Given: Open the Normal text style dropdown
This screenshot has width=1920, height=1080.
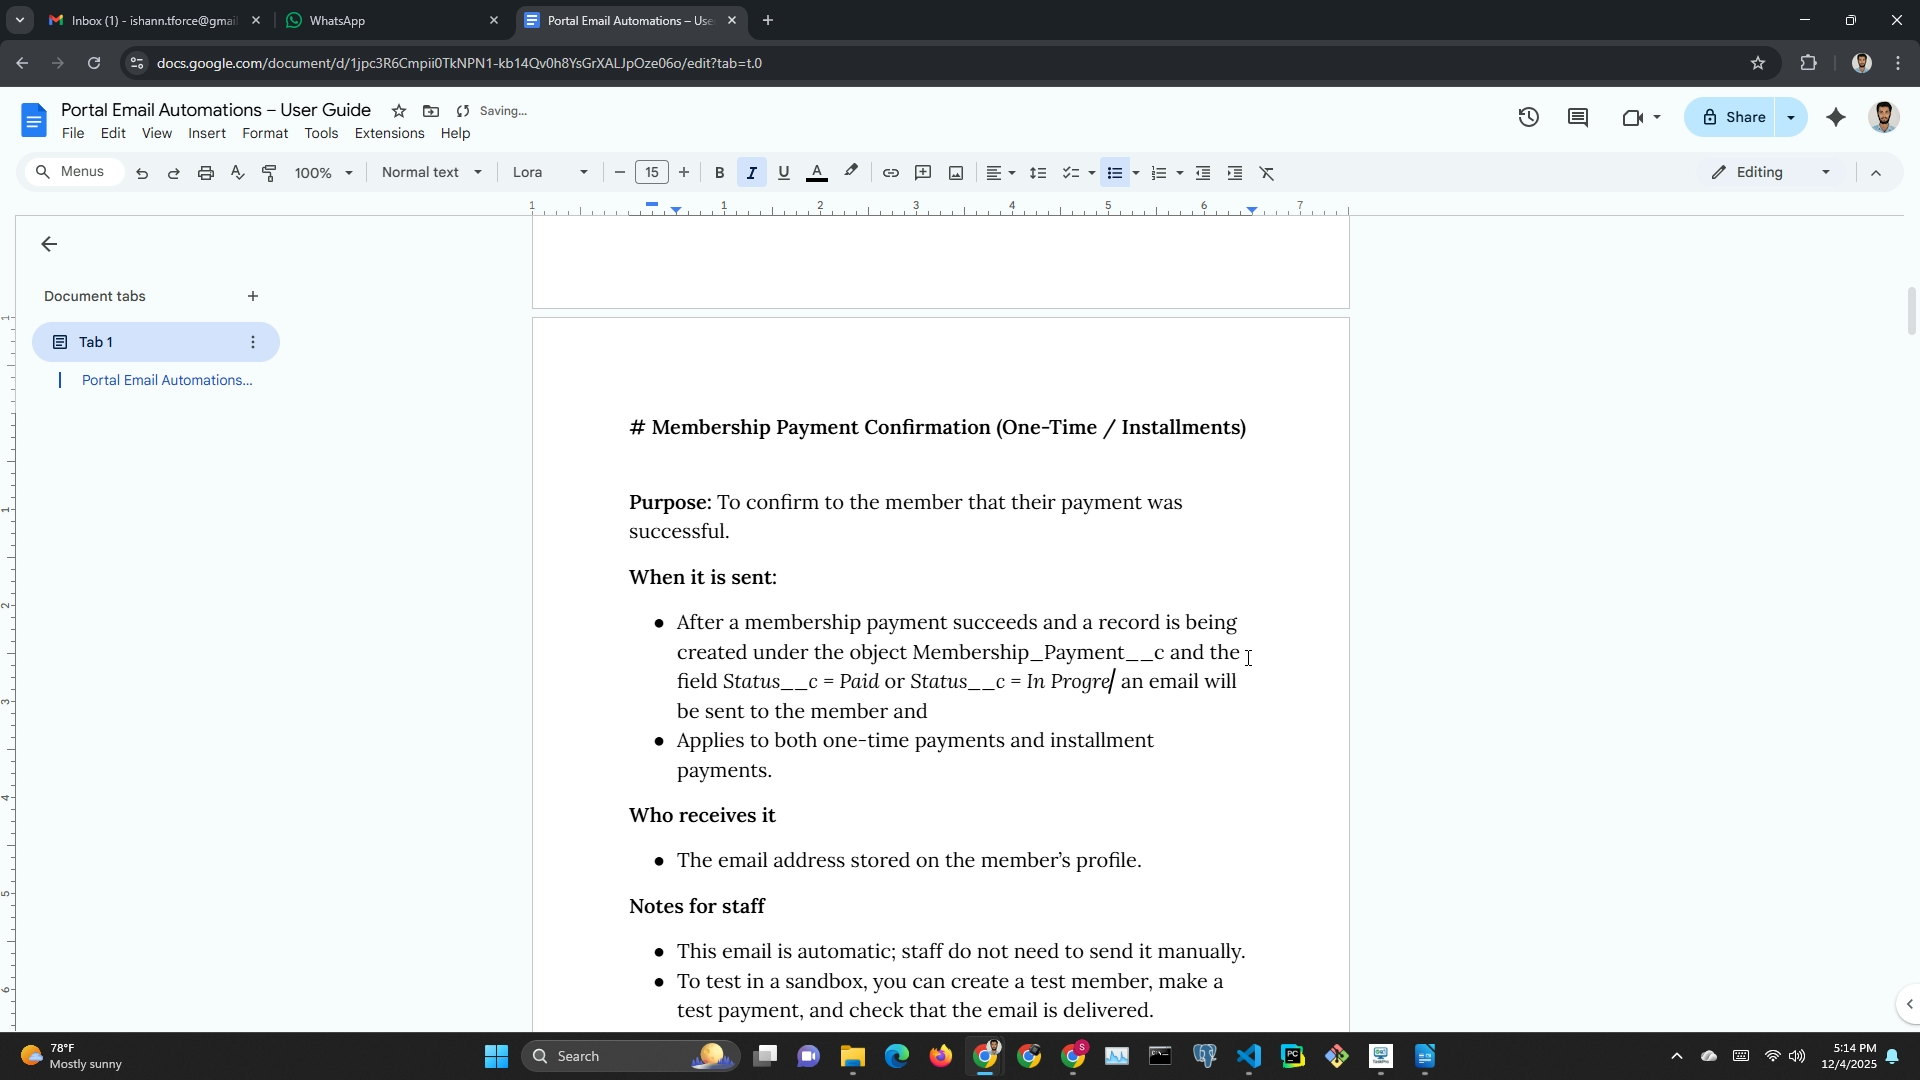Looking at the screenshot, I should pyautogui.click(x=431, y=173).
